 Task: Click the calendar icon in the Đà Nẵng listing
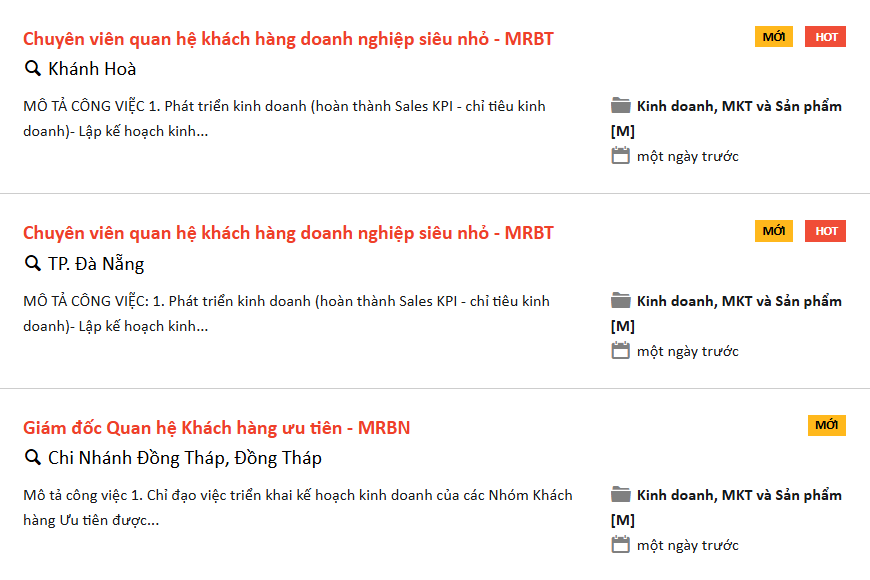pyautogui.click(x=620, y=350)
